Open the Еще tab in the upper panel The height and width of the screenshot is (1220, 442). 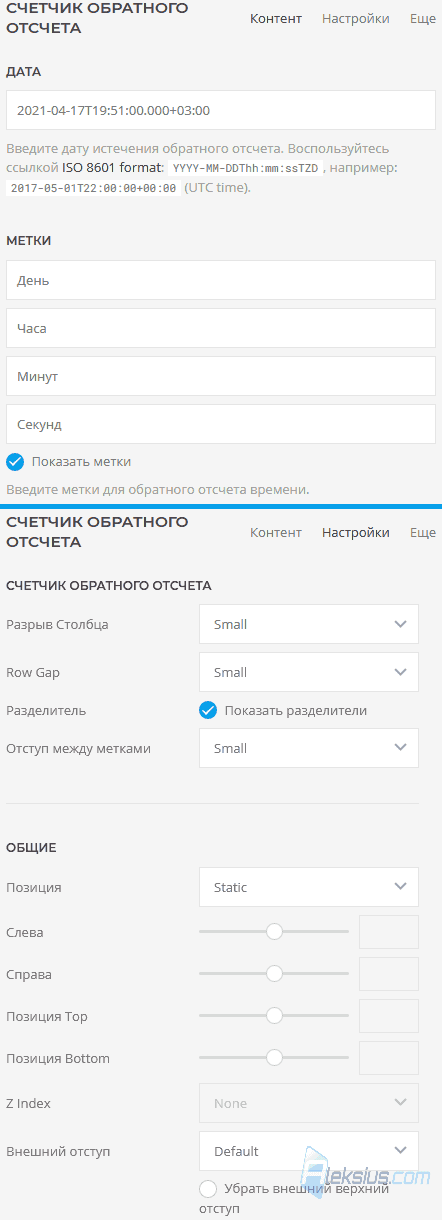(423, 19)
